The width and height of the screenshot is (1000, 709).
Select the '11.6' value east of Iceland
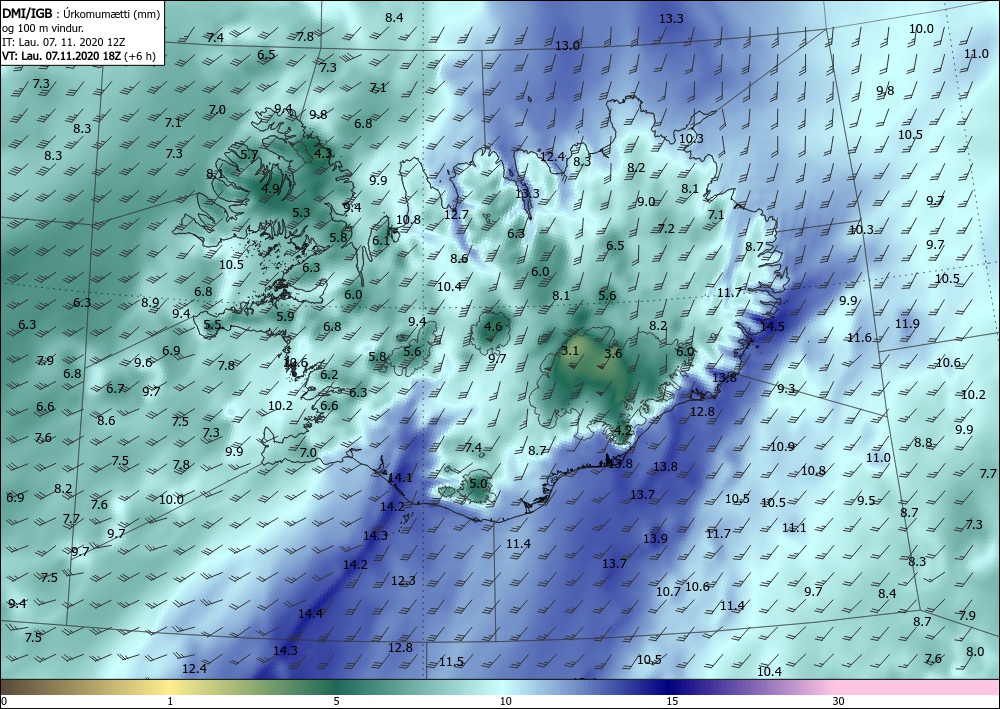pyautogui.click(x=859, y=338)
